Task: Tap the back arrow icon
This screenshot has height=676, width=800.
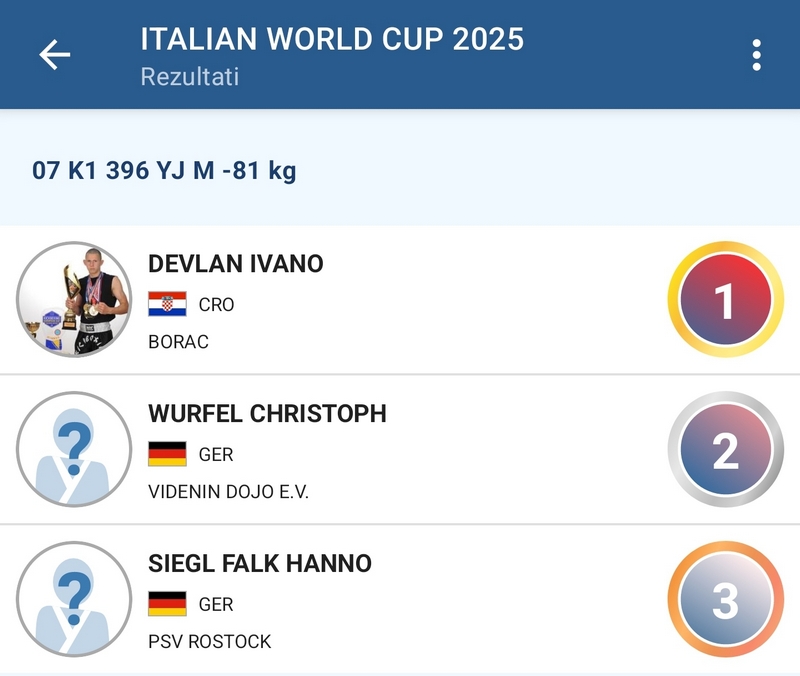Action: 54,55
